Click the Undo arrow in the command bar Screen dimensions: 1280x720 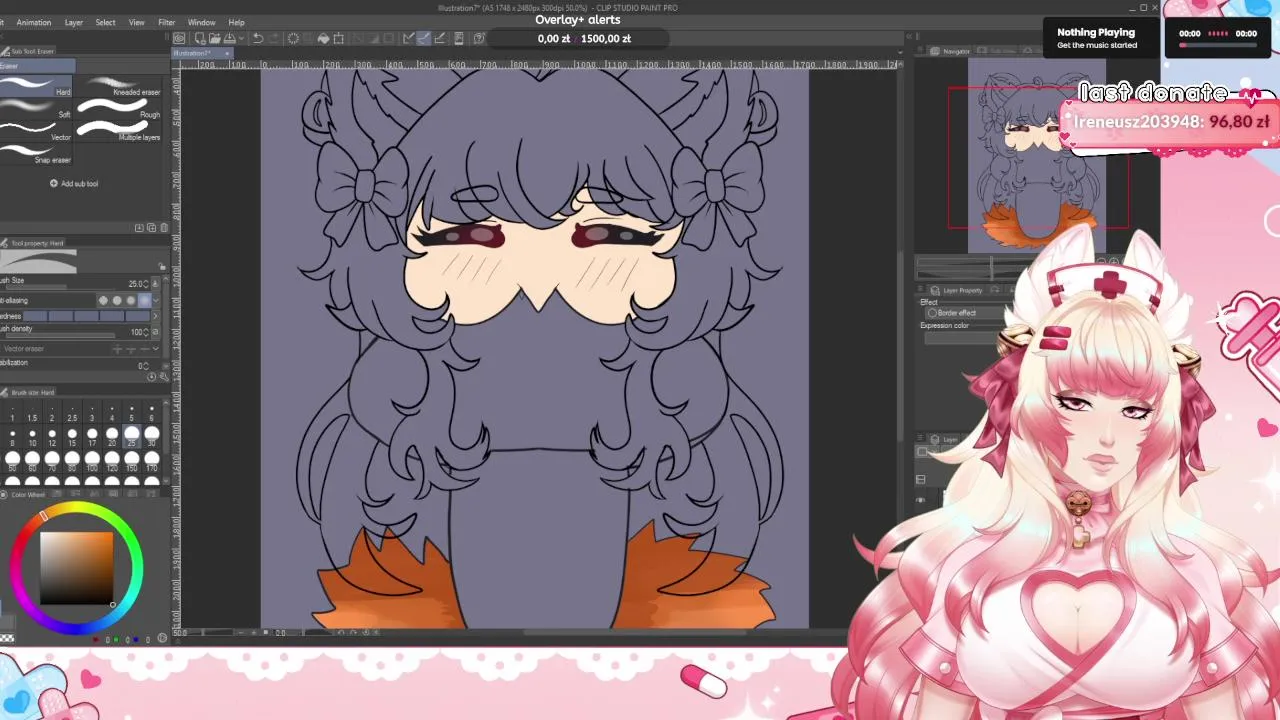258,39
